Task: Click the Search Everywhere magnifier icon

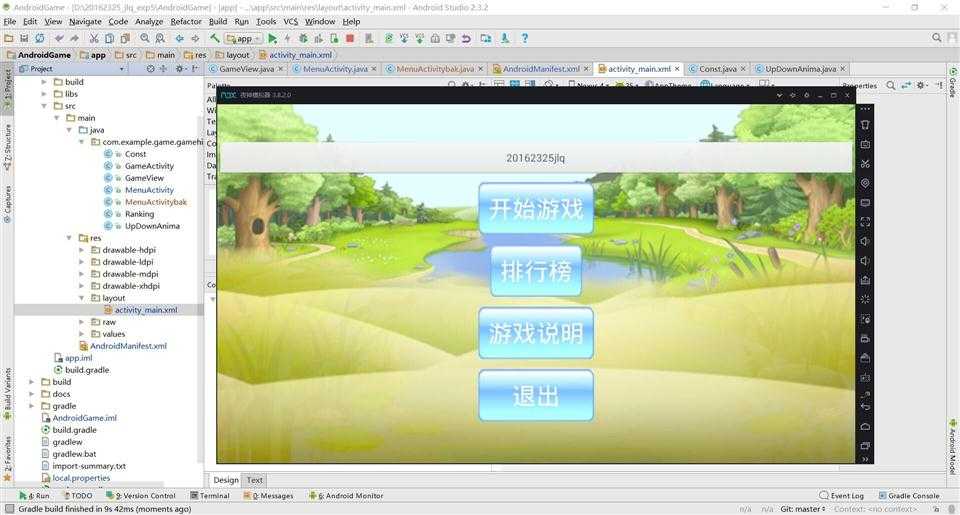Action: 937,38
